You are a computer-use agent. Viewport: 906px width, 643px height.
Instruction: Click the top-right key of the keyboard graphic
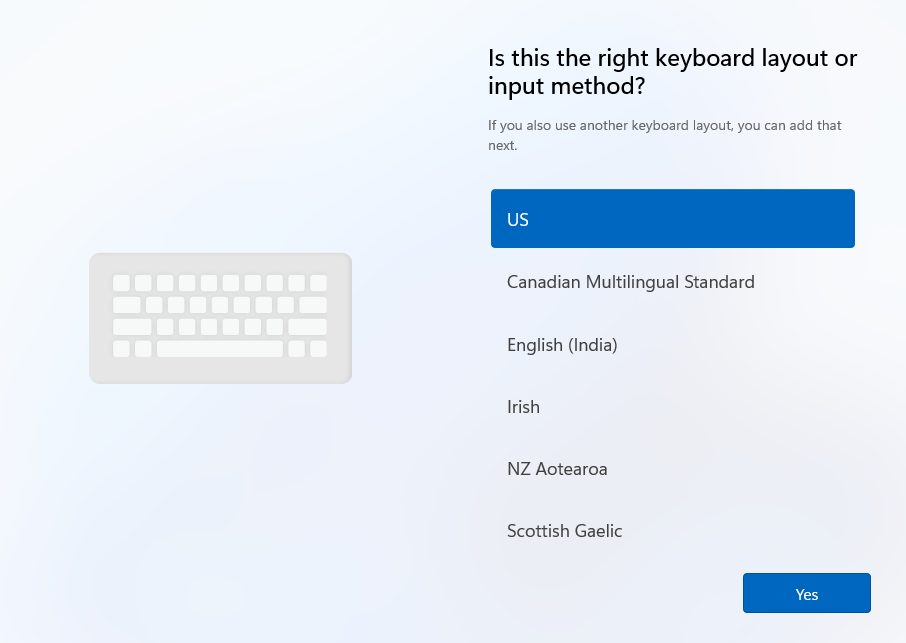319,283
